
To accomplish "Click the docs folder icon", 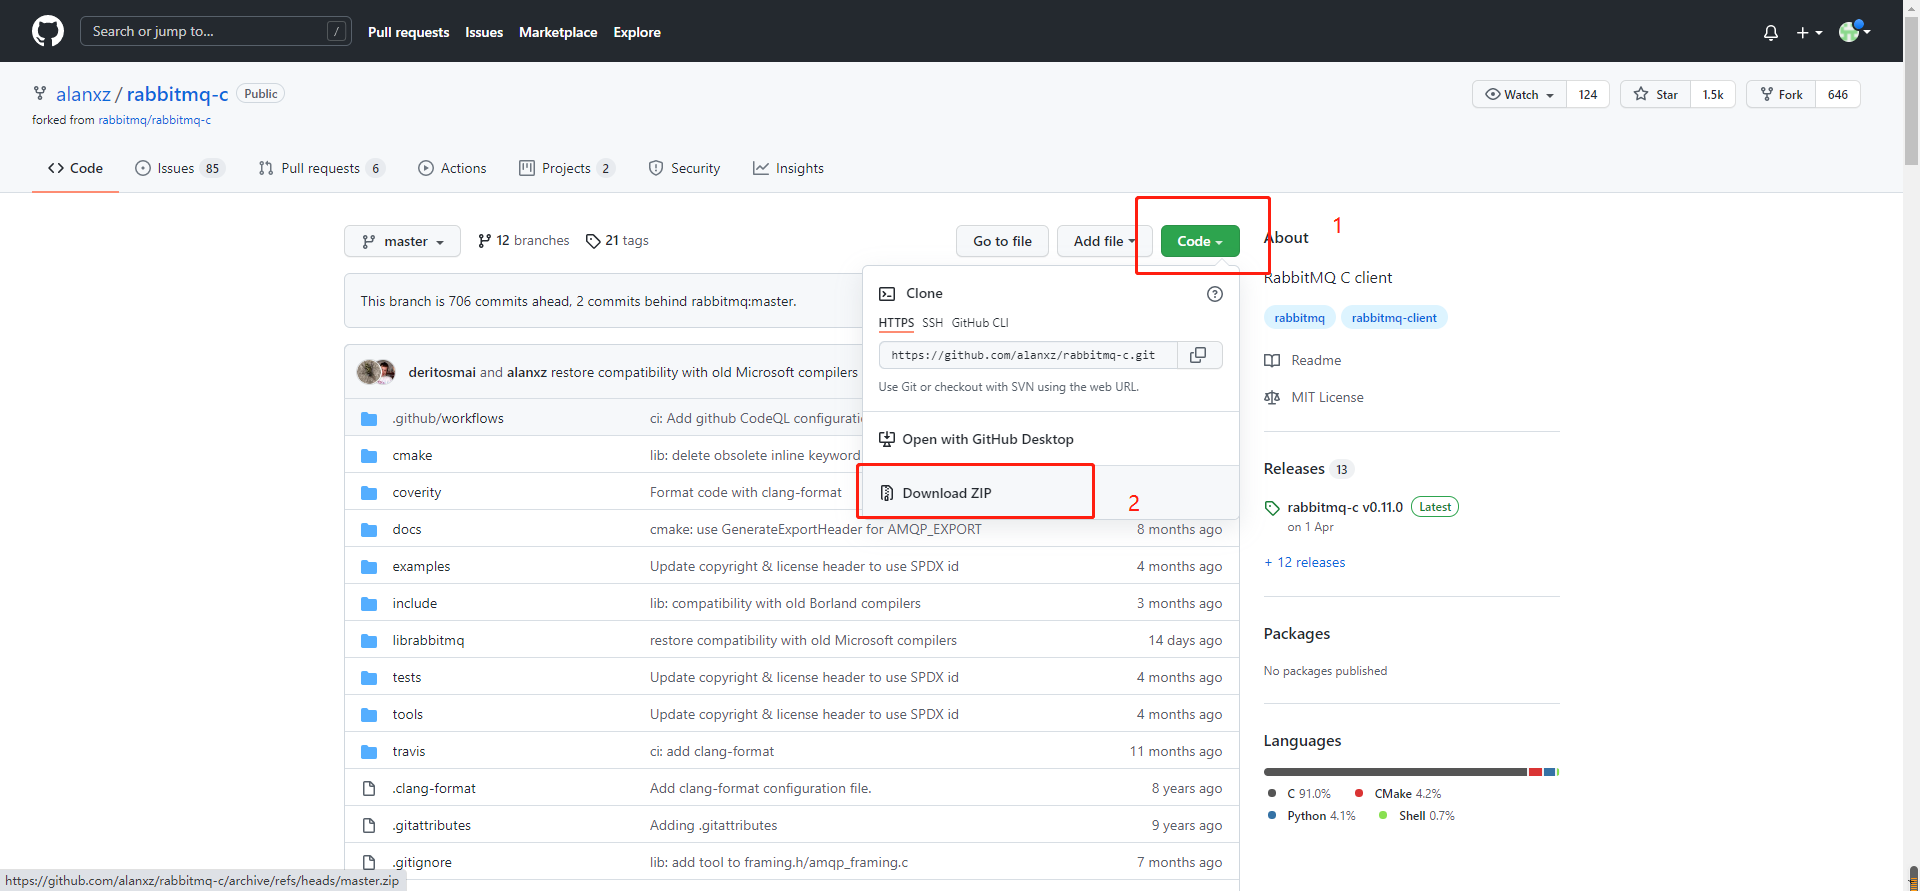I will [x=369, y=530].
